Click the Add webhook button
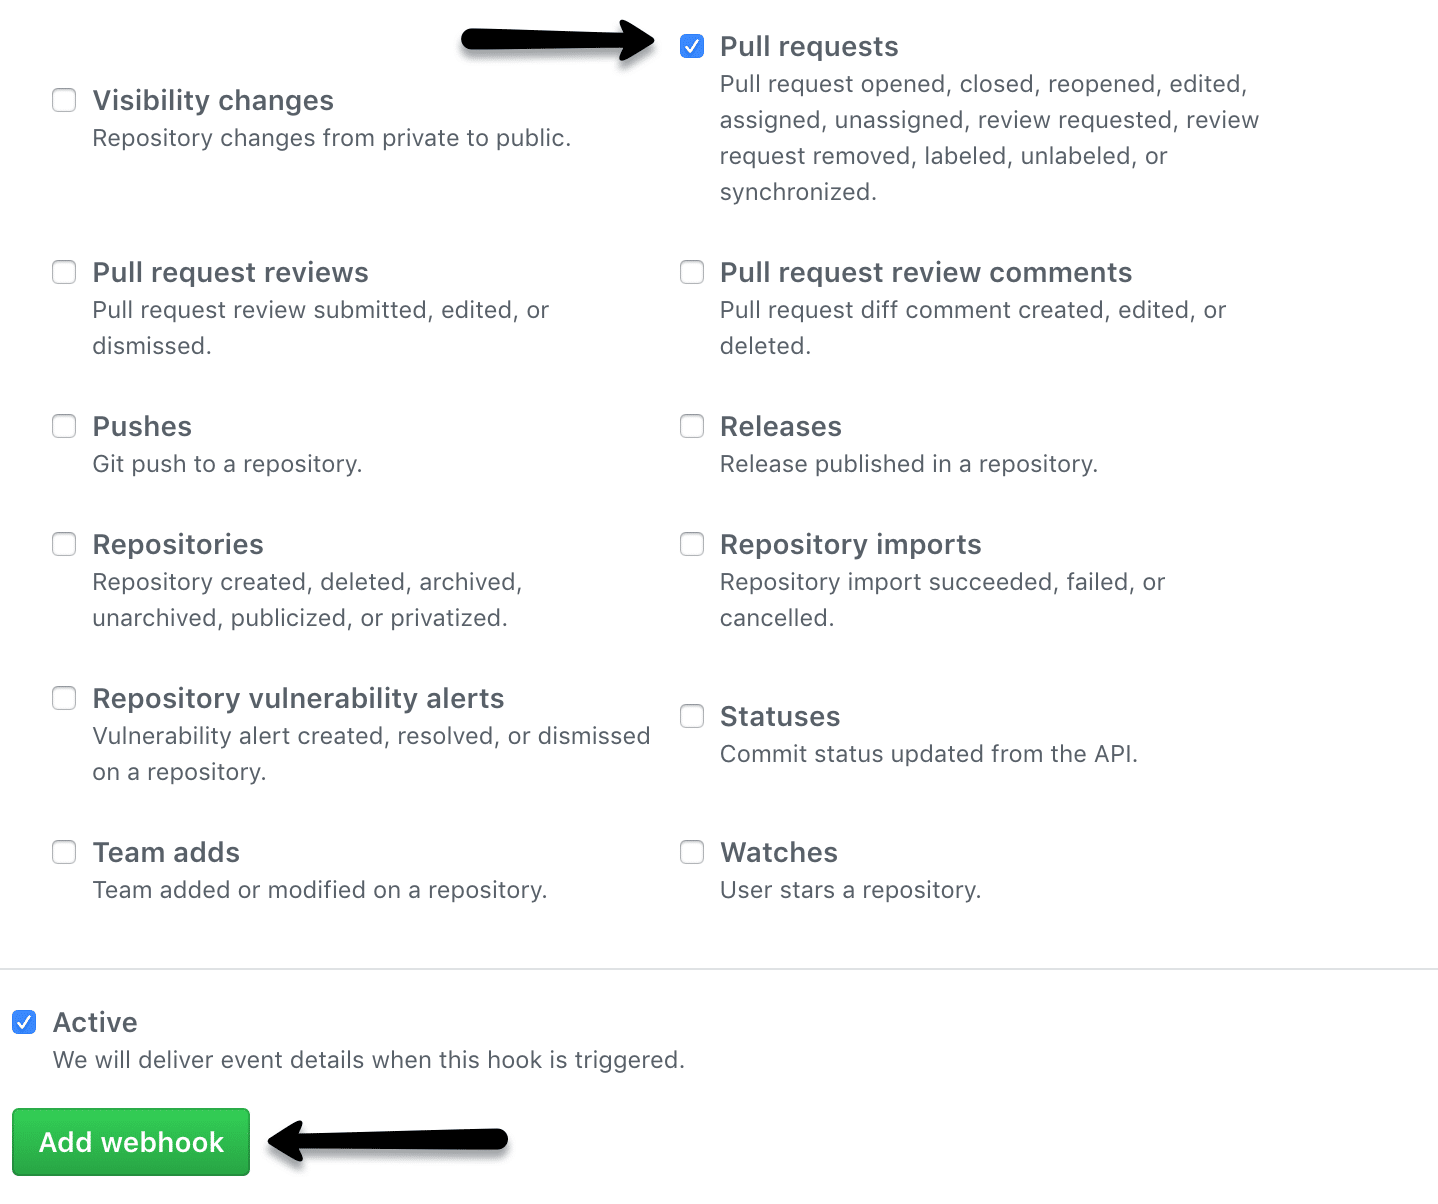Screen dimensions: 1438x1204 coord(130,1141)
